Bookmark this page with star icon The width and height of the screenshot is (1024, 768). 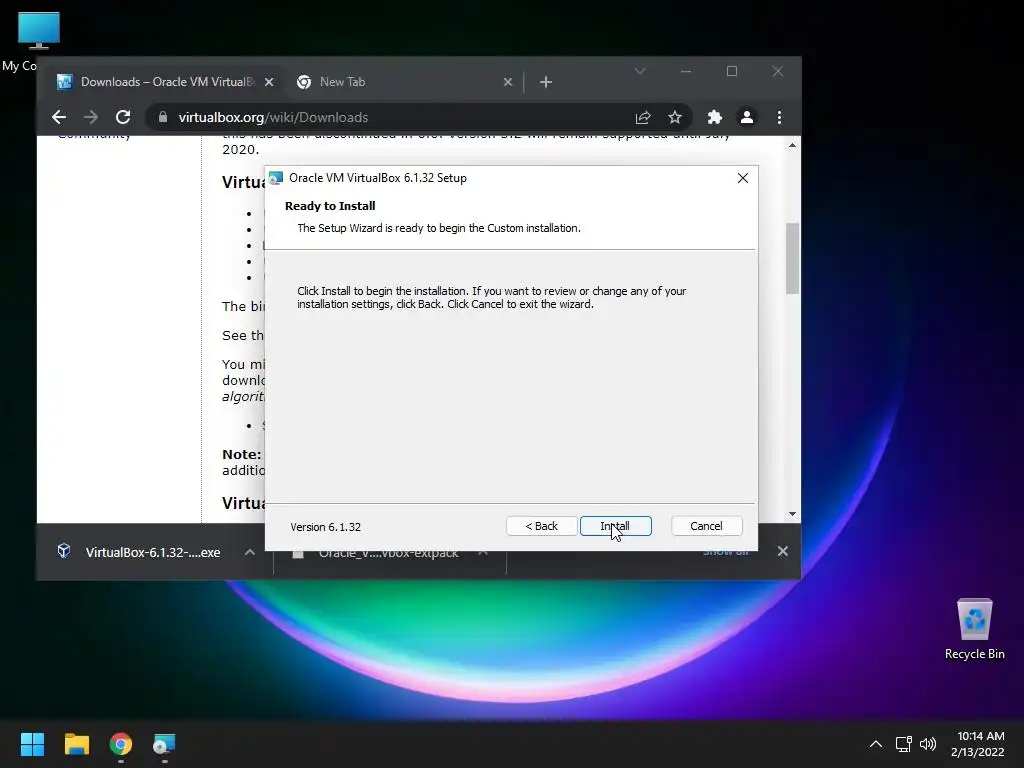click(675, 118)
